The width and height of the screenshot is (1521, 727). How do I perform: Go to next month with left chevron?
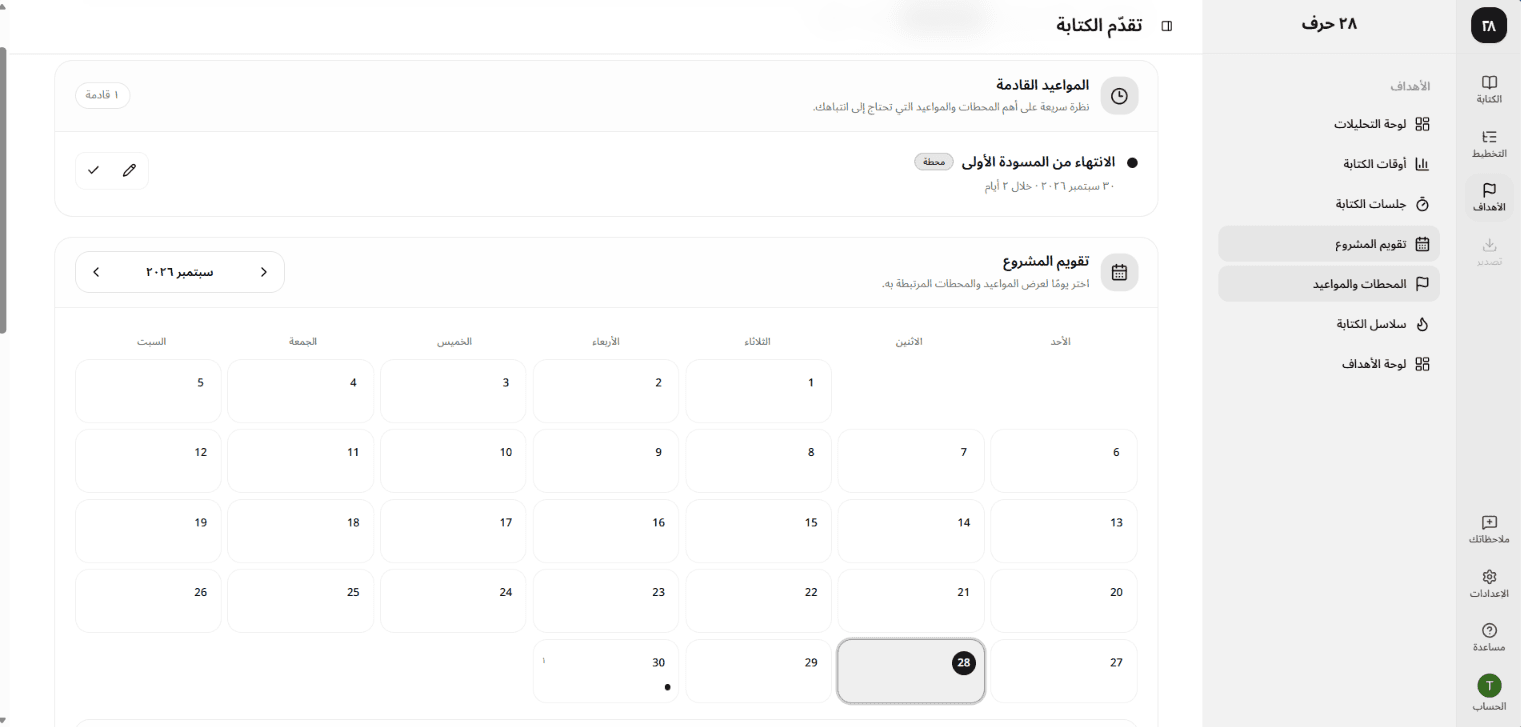click(x=96, y=272)
